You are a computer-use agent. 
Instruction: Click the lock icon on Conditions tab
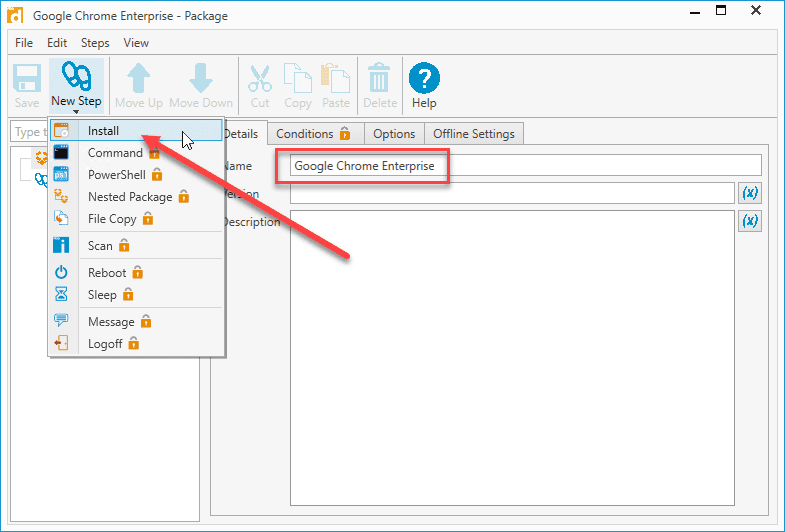pos(345,133)
